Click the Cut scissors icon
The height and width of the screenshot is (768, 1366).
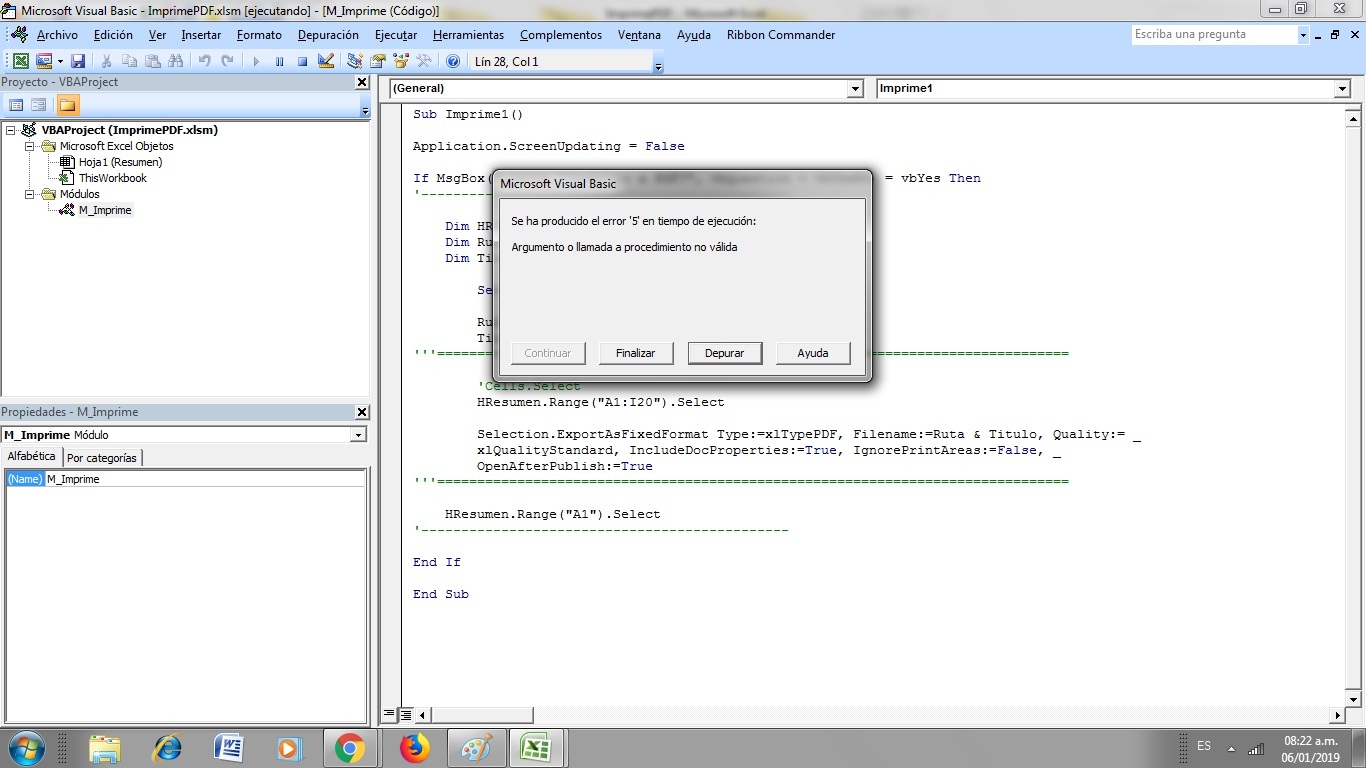pos(106,61)
